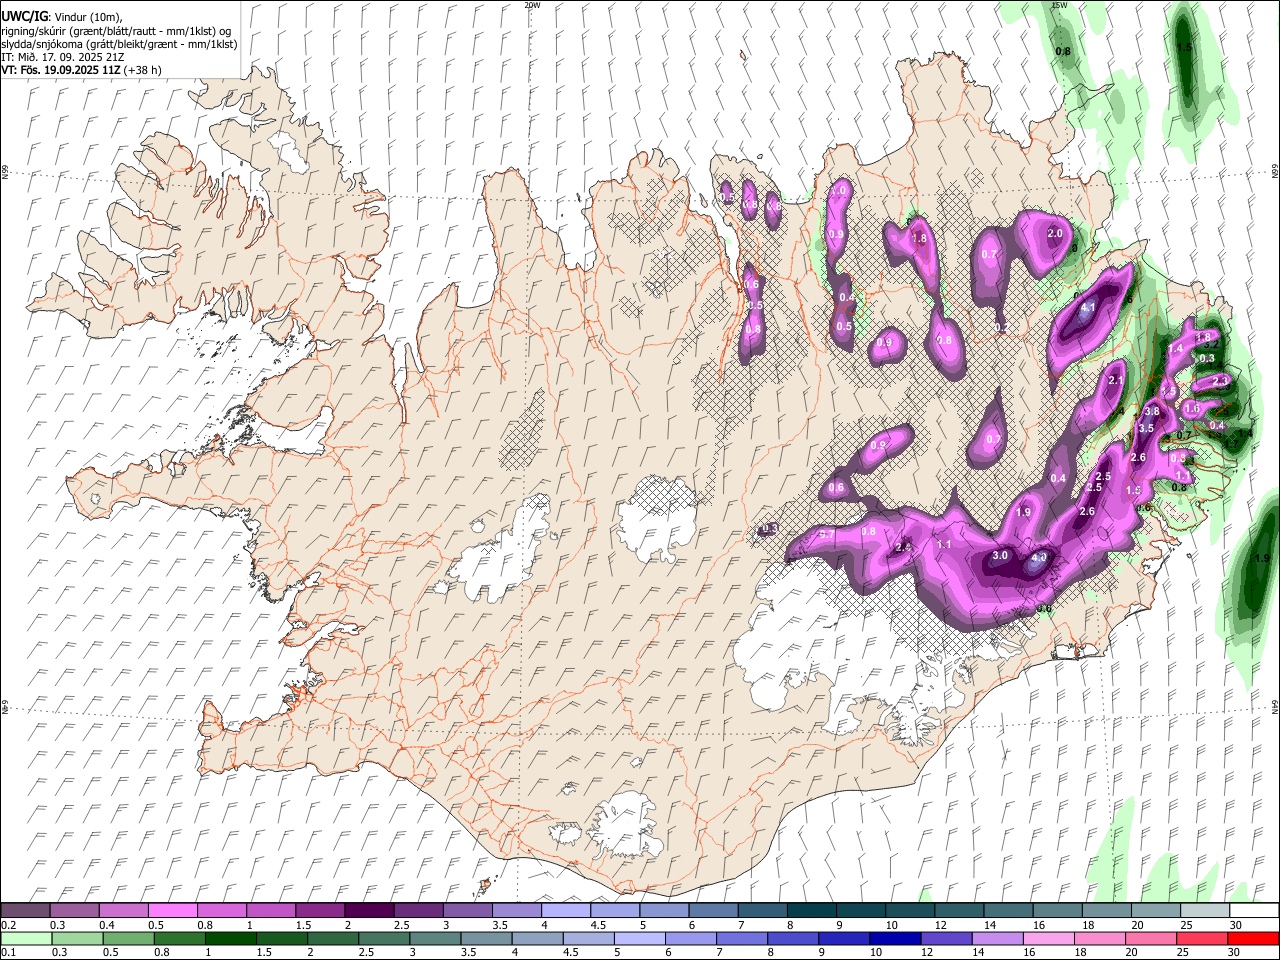Select the dark teal swatch between 8 and 9, upper row
This screenshot has height=960, width=1280.
[812, 910]
